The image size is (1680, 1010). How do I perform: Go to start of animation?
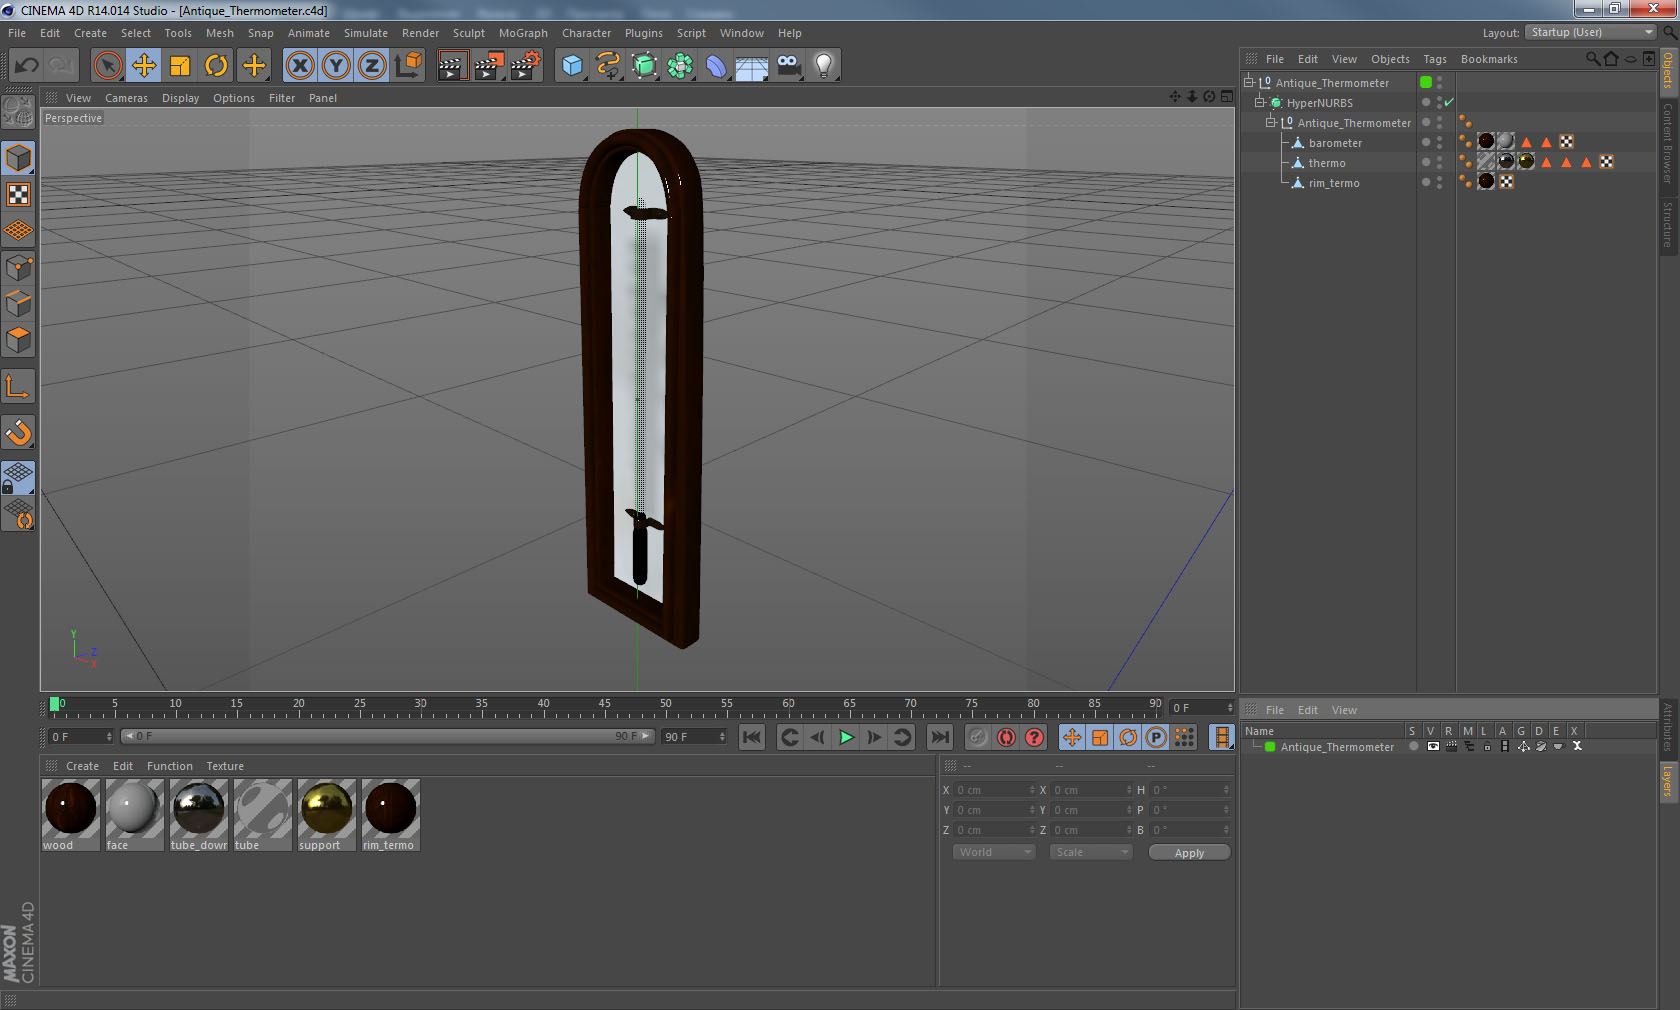752,737
